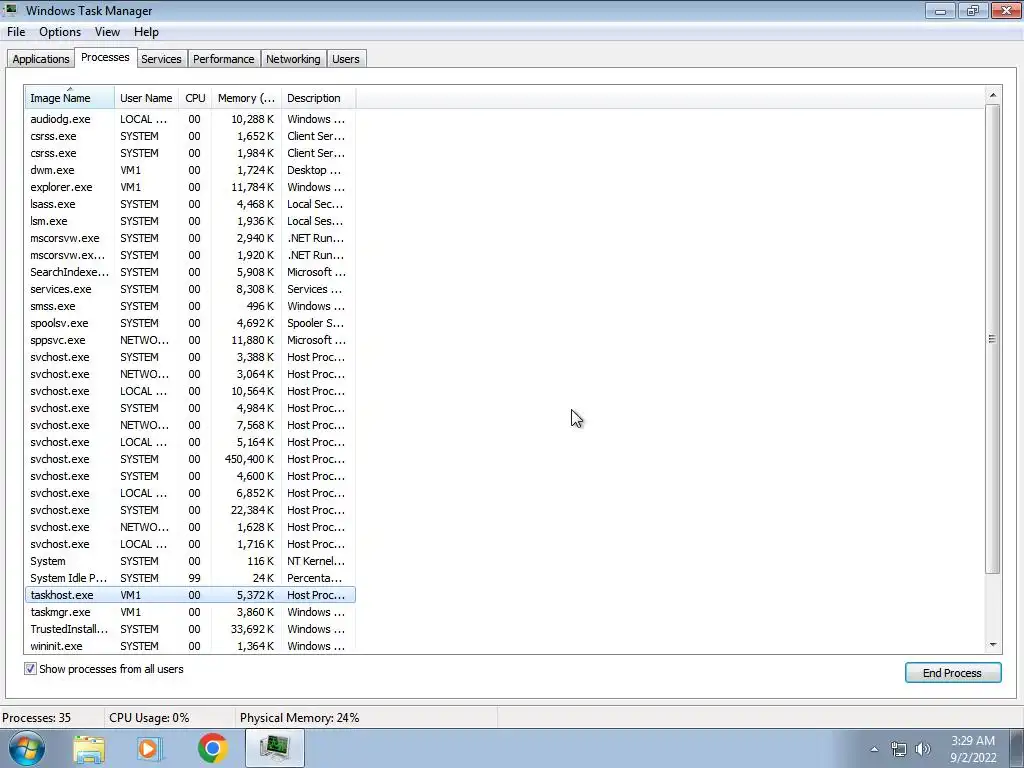Click the End Process button
Viewport: 1024px width, 768px height.
coord(952,673)
